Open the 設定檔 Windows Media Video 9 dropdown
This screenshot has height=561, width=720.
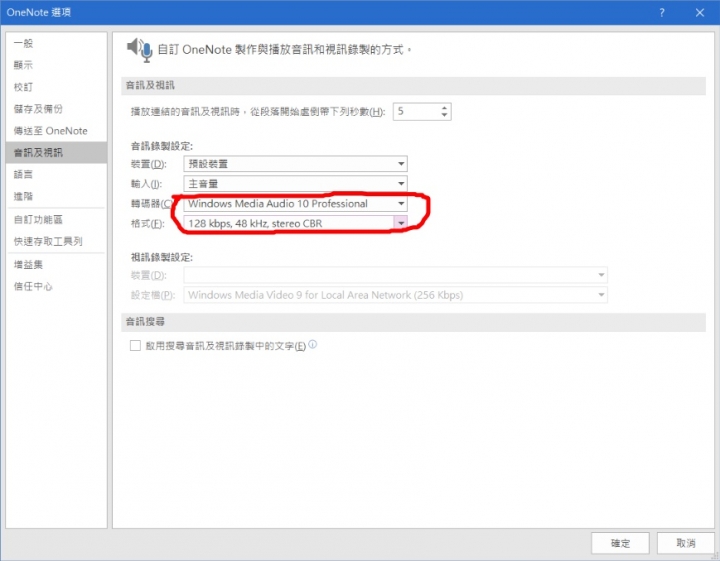(x=395, y=295)
